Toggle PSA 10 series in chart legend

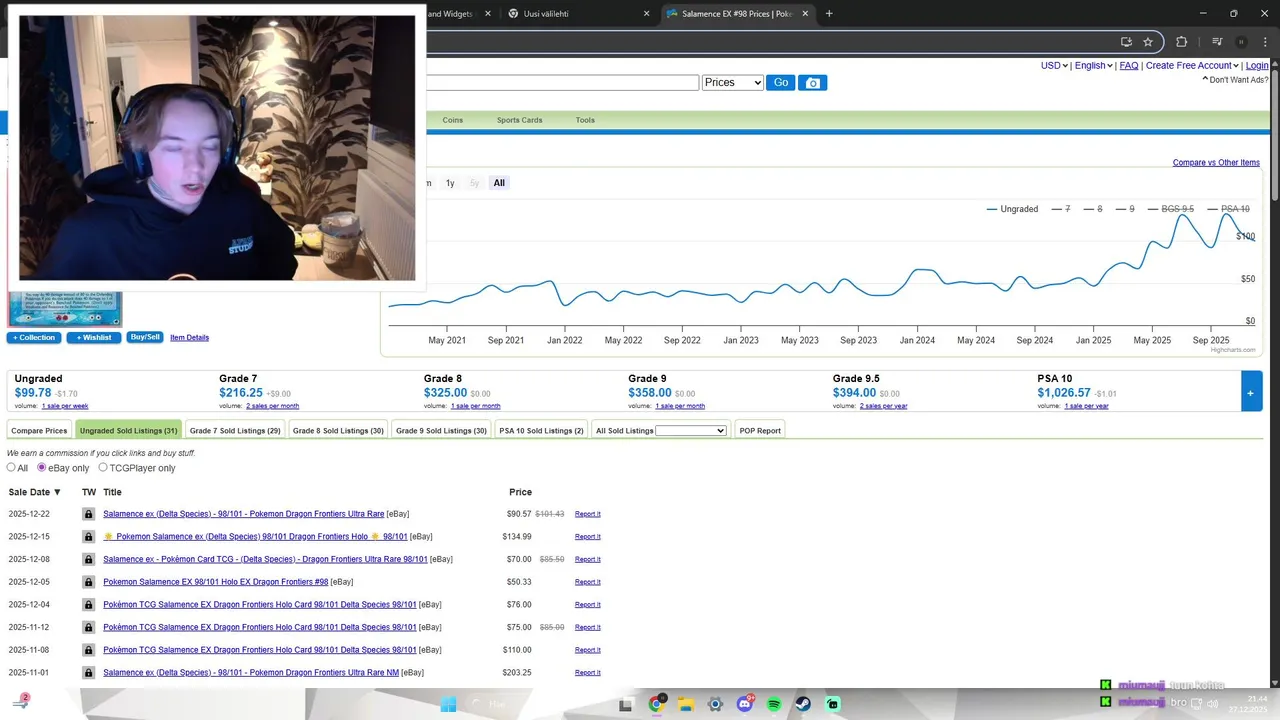point(1228,209)
